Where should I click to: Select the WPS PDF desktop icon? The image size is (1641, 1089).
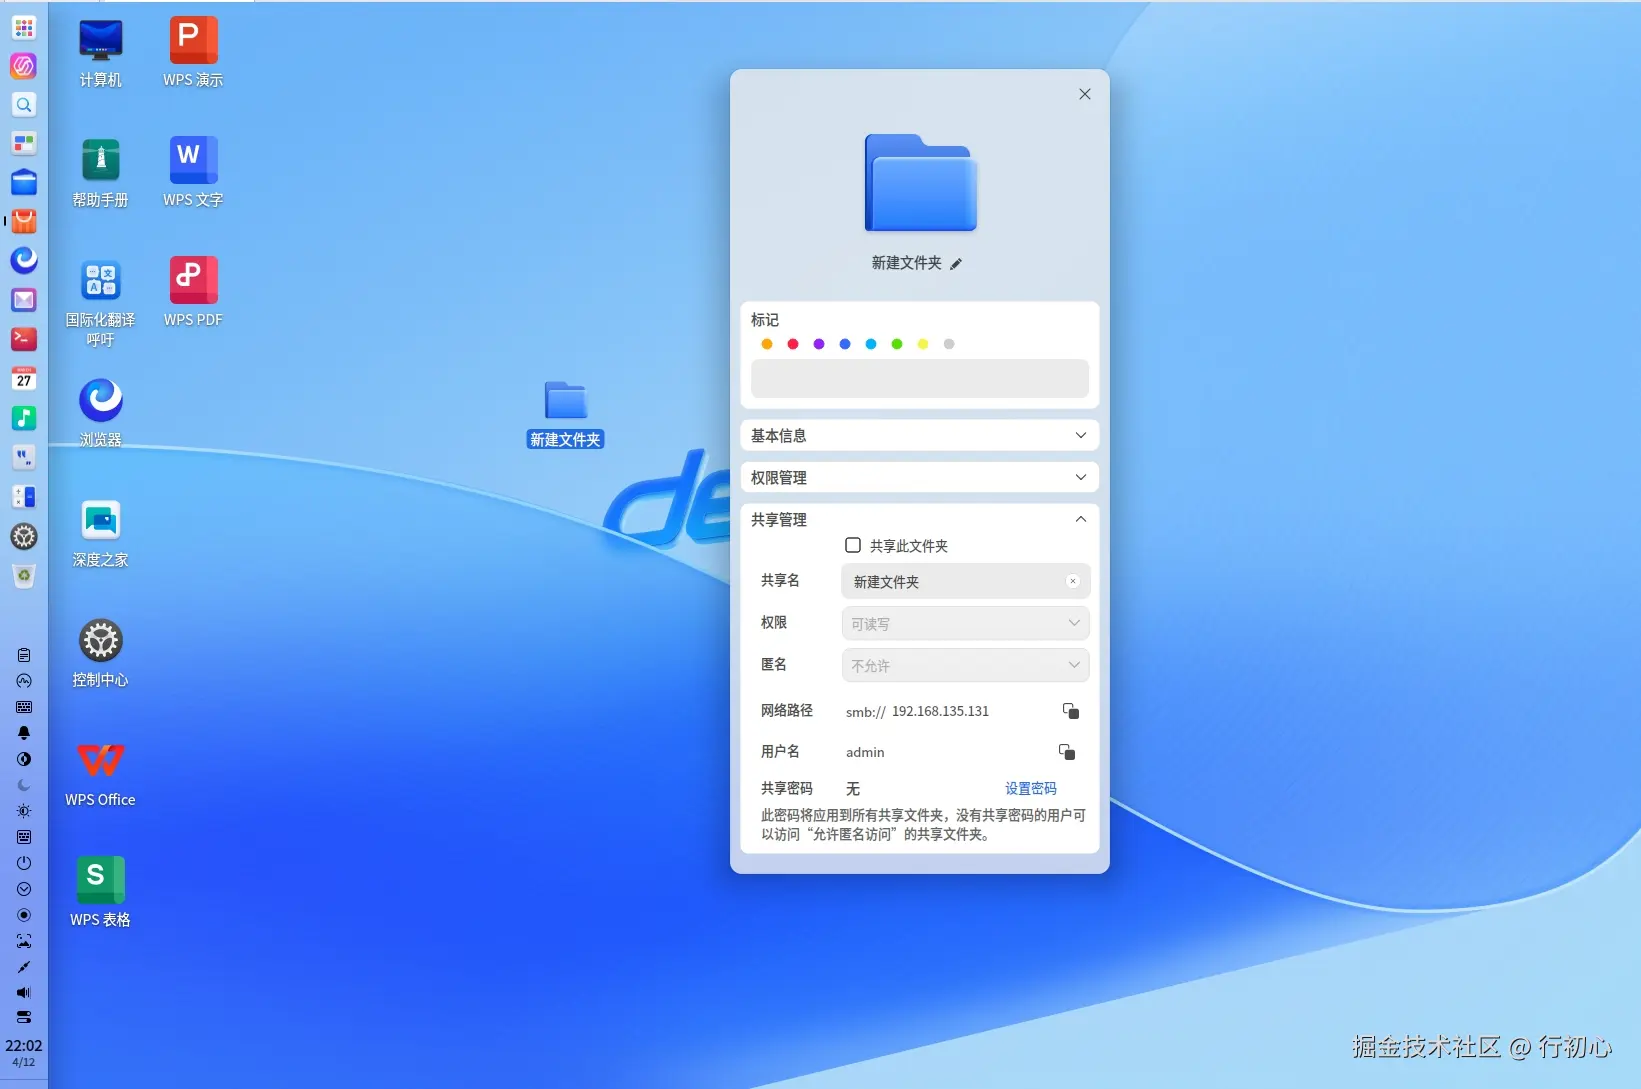(193, 293)
